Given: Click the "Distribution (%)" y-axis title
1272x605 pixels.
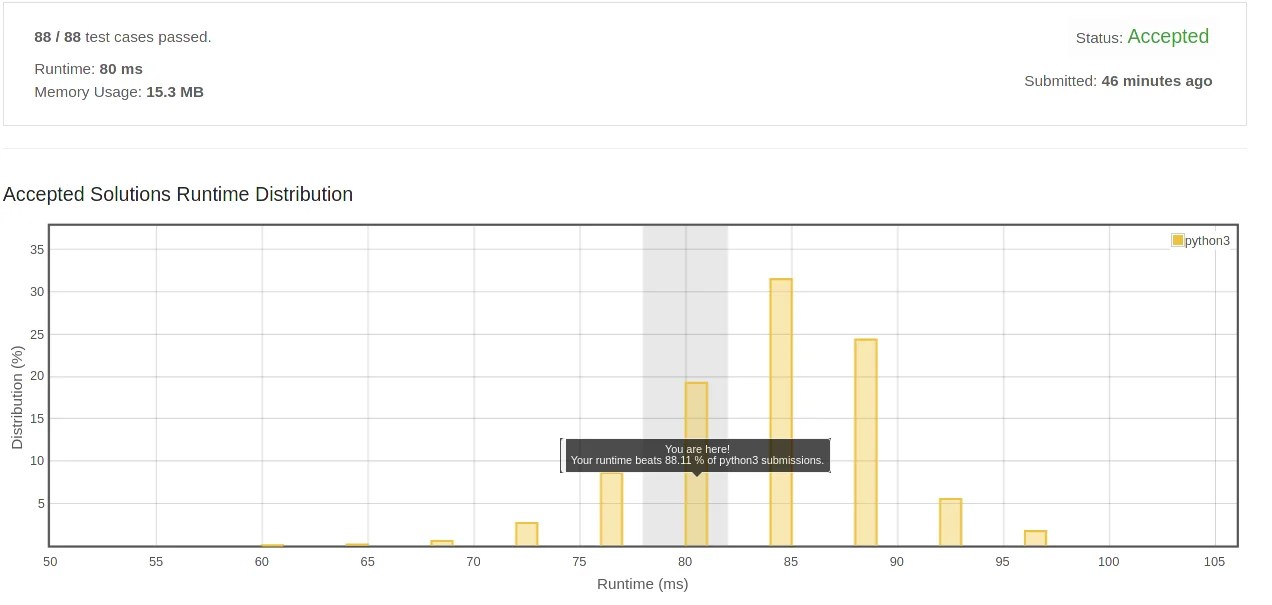Looking at the screenshot, I should (17, 397).
